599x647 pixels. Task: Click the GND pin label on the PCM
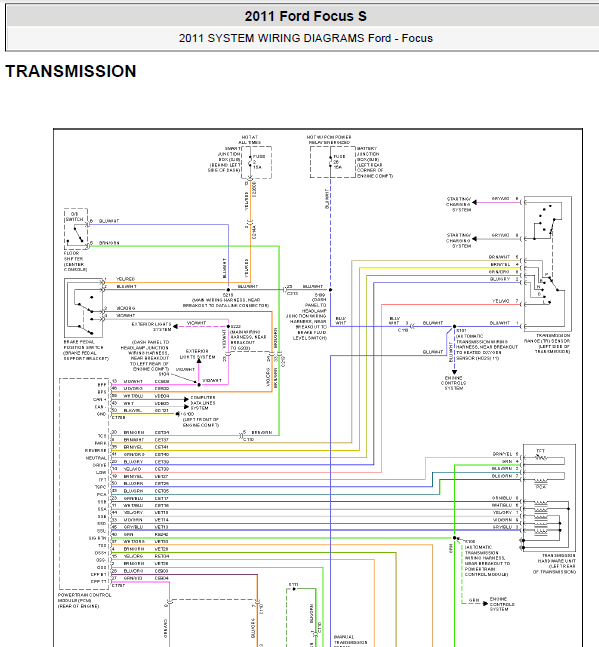pos(101,414)
